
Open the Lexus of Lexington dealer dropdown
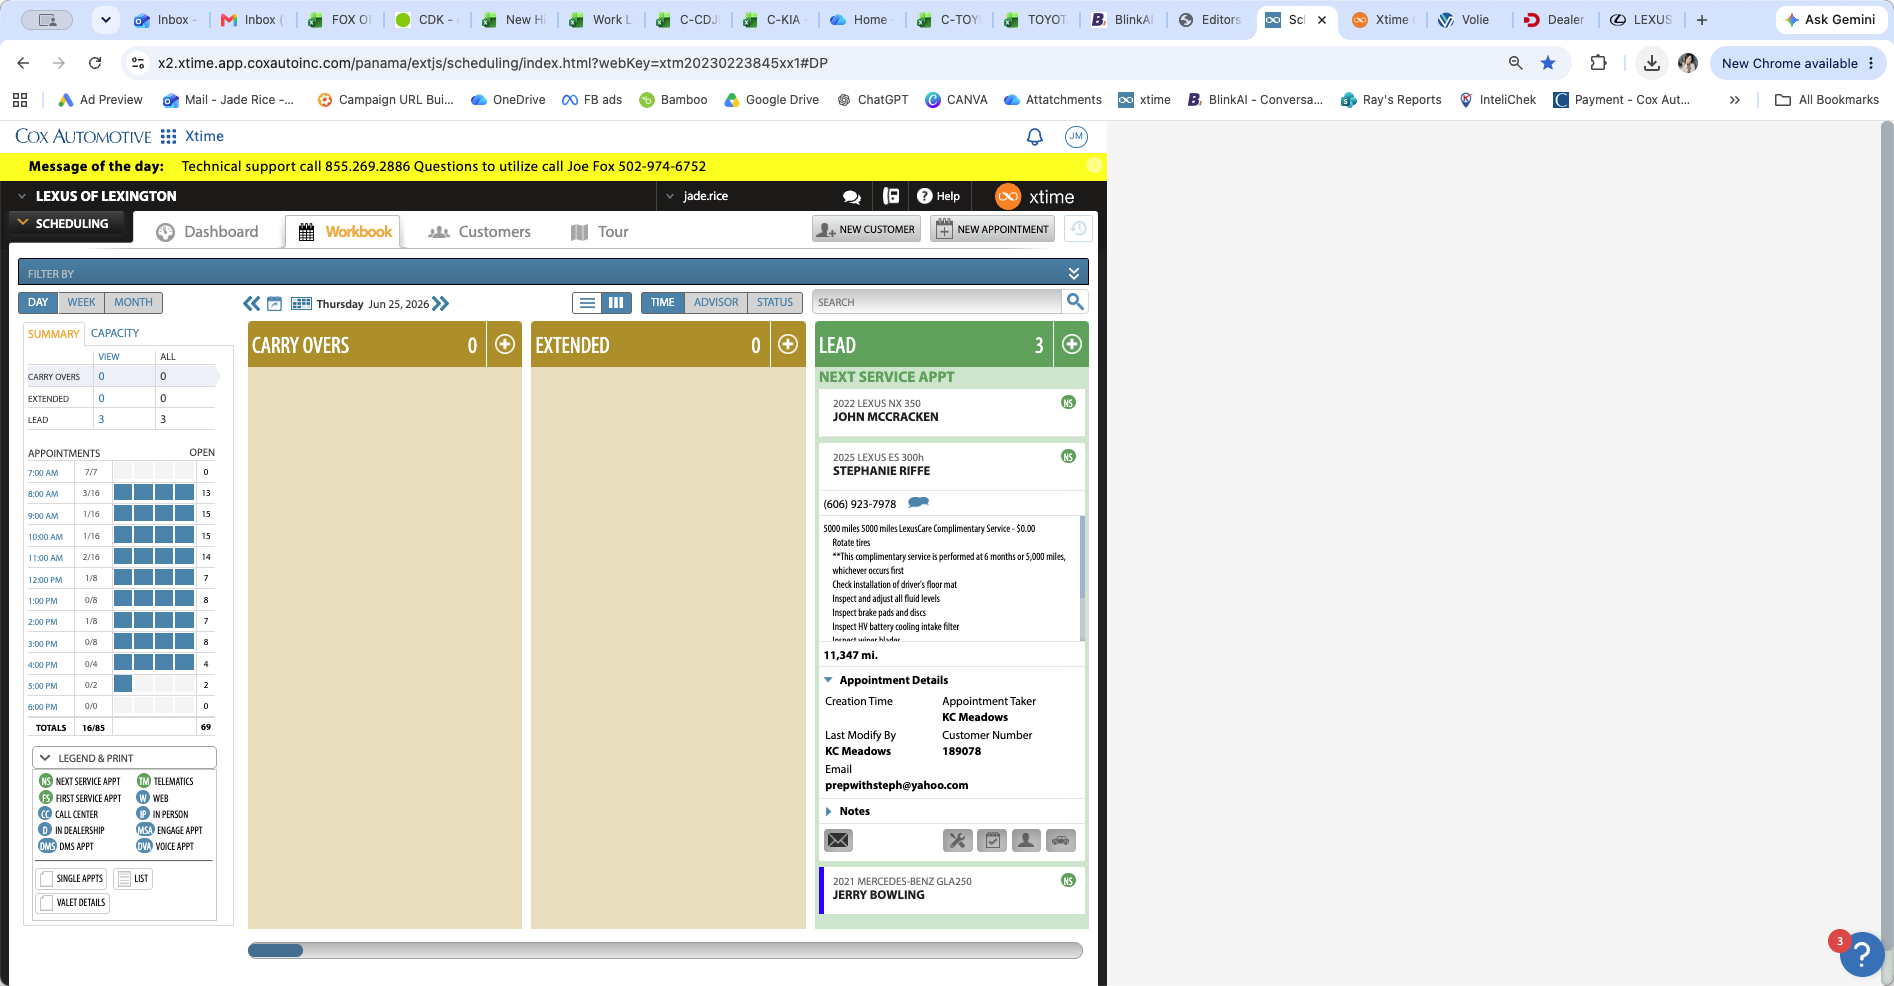pos(97,196)
